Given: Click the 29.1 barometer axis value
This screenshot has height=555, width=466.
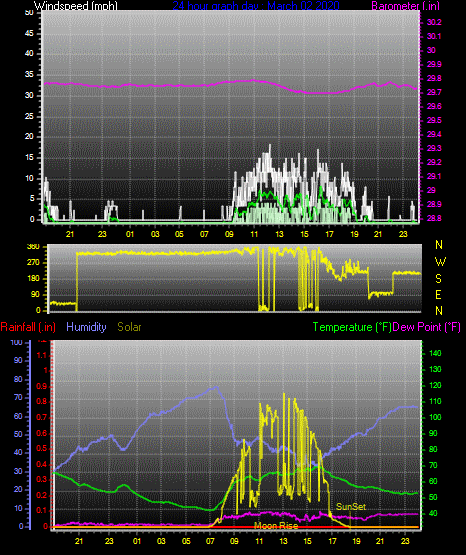Looking at the screenshot, I should pyautogui.click(x=434, y=176).
